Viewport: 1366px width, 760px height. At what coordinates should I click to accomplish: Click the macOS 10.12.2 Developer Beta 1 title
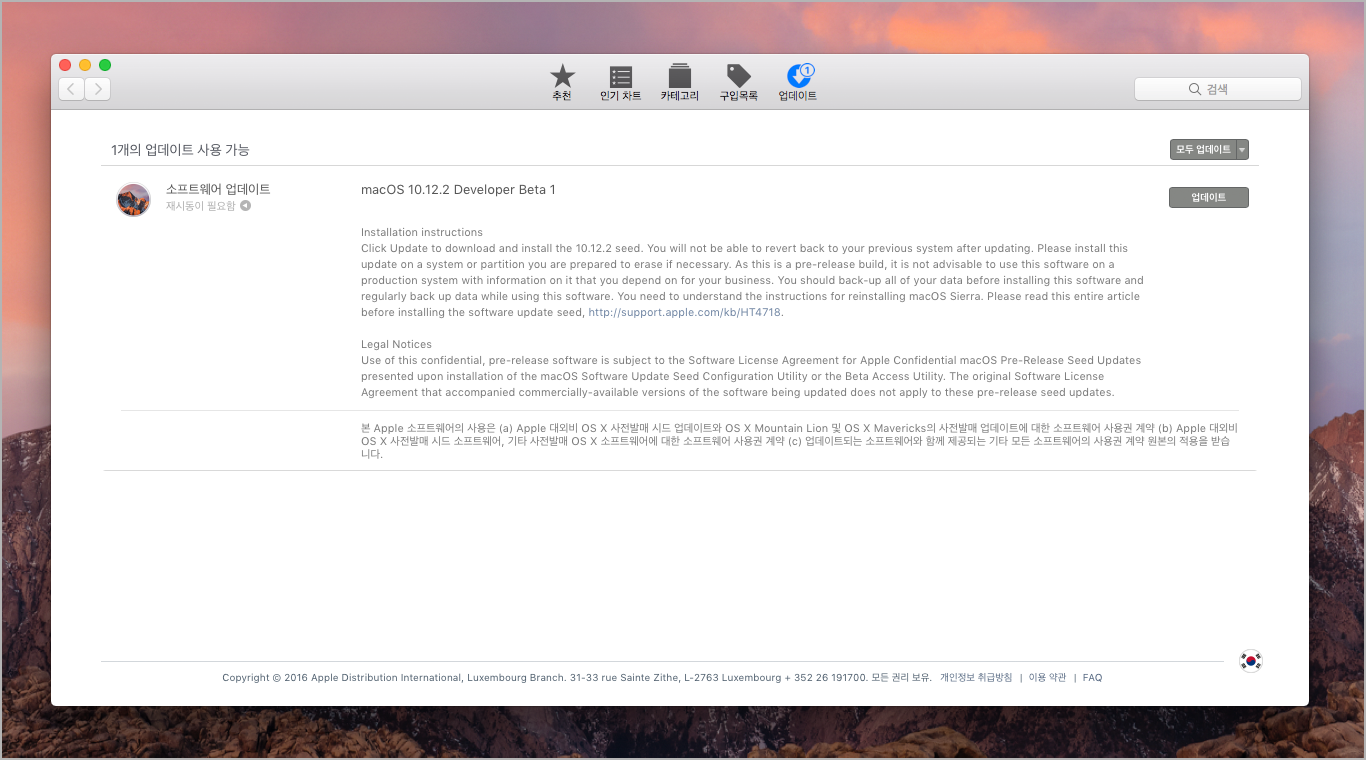pyautogui.click(x=458, y=190)
